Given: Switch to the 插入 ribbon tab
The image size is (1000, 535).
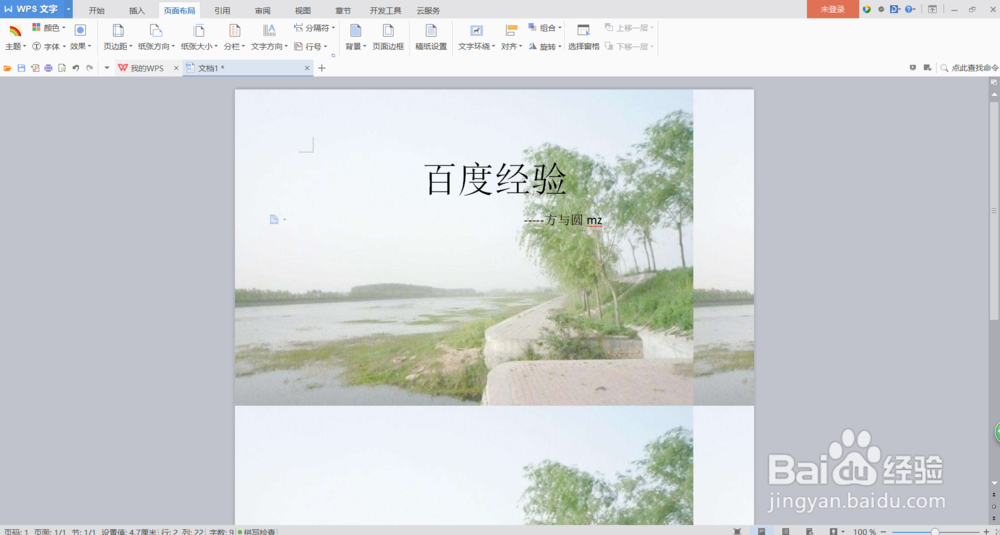Looking at the screenshot, I should [136, 10].
